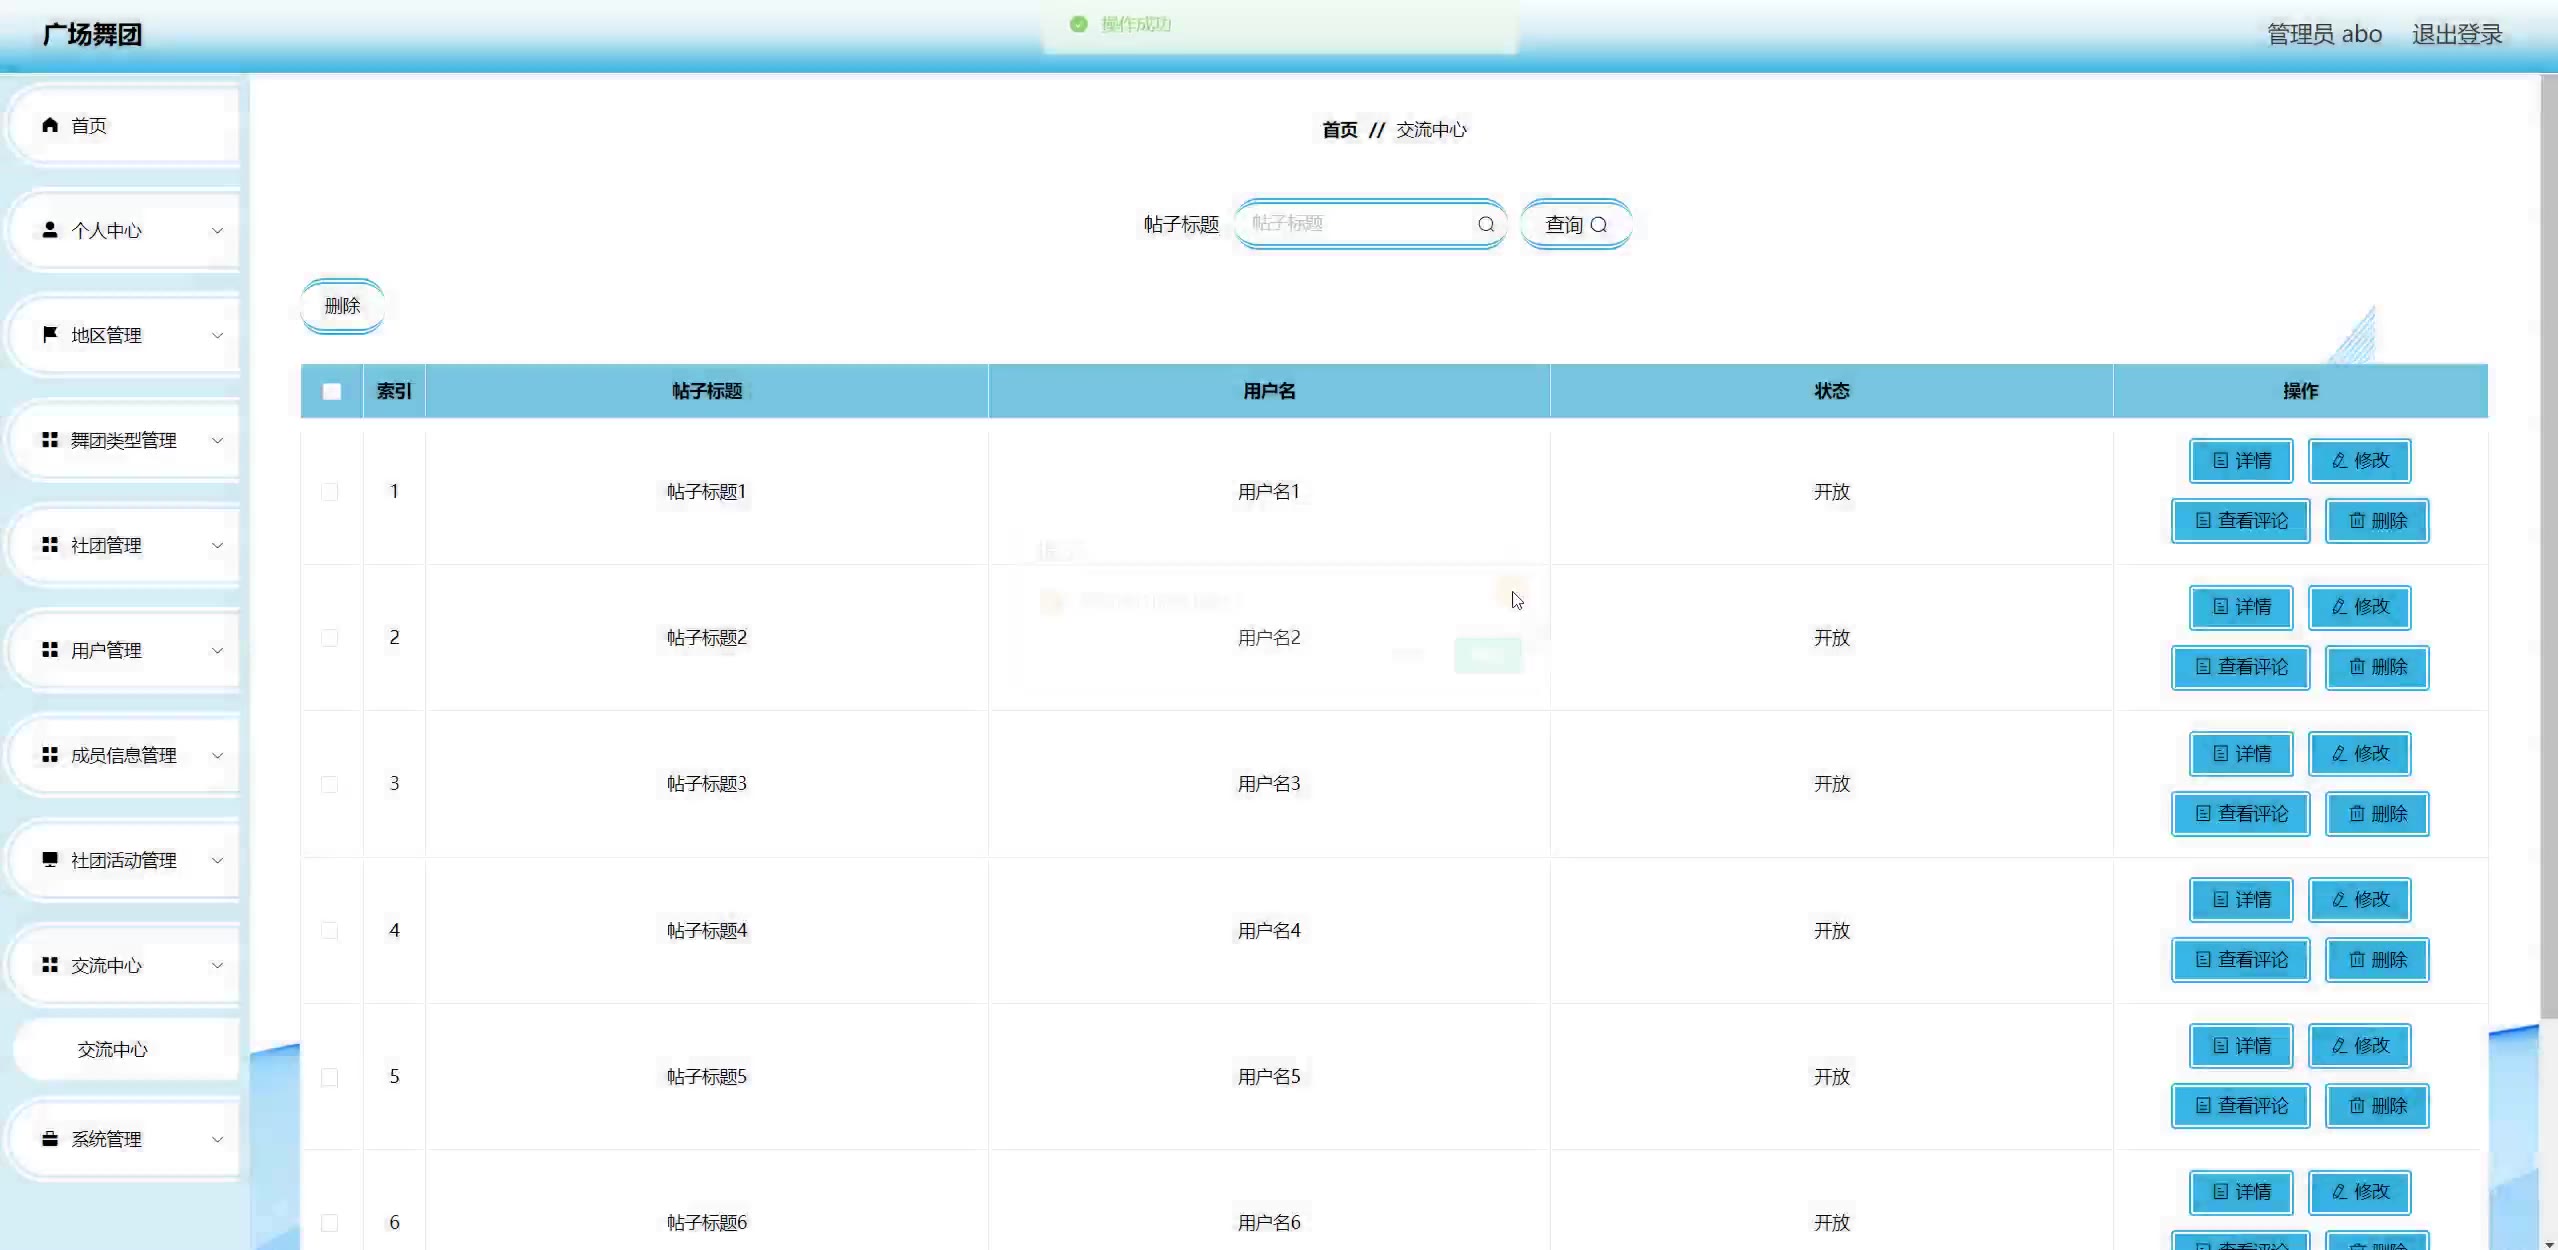2558x1250 pixels.
Task: Click the briefcase icon for 系统管理
Action: [50, 1139]
